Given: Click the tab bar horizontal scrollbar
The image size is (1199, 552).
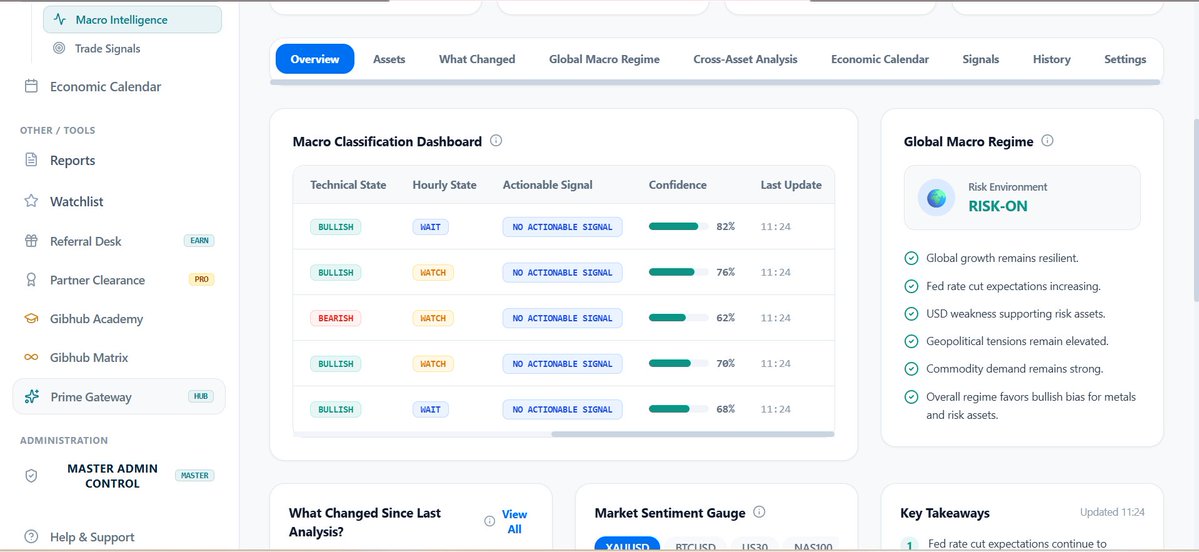Looking at the screenshot, I should tap(715, 82).
